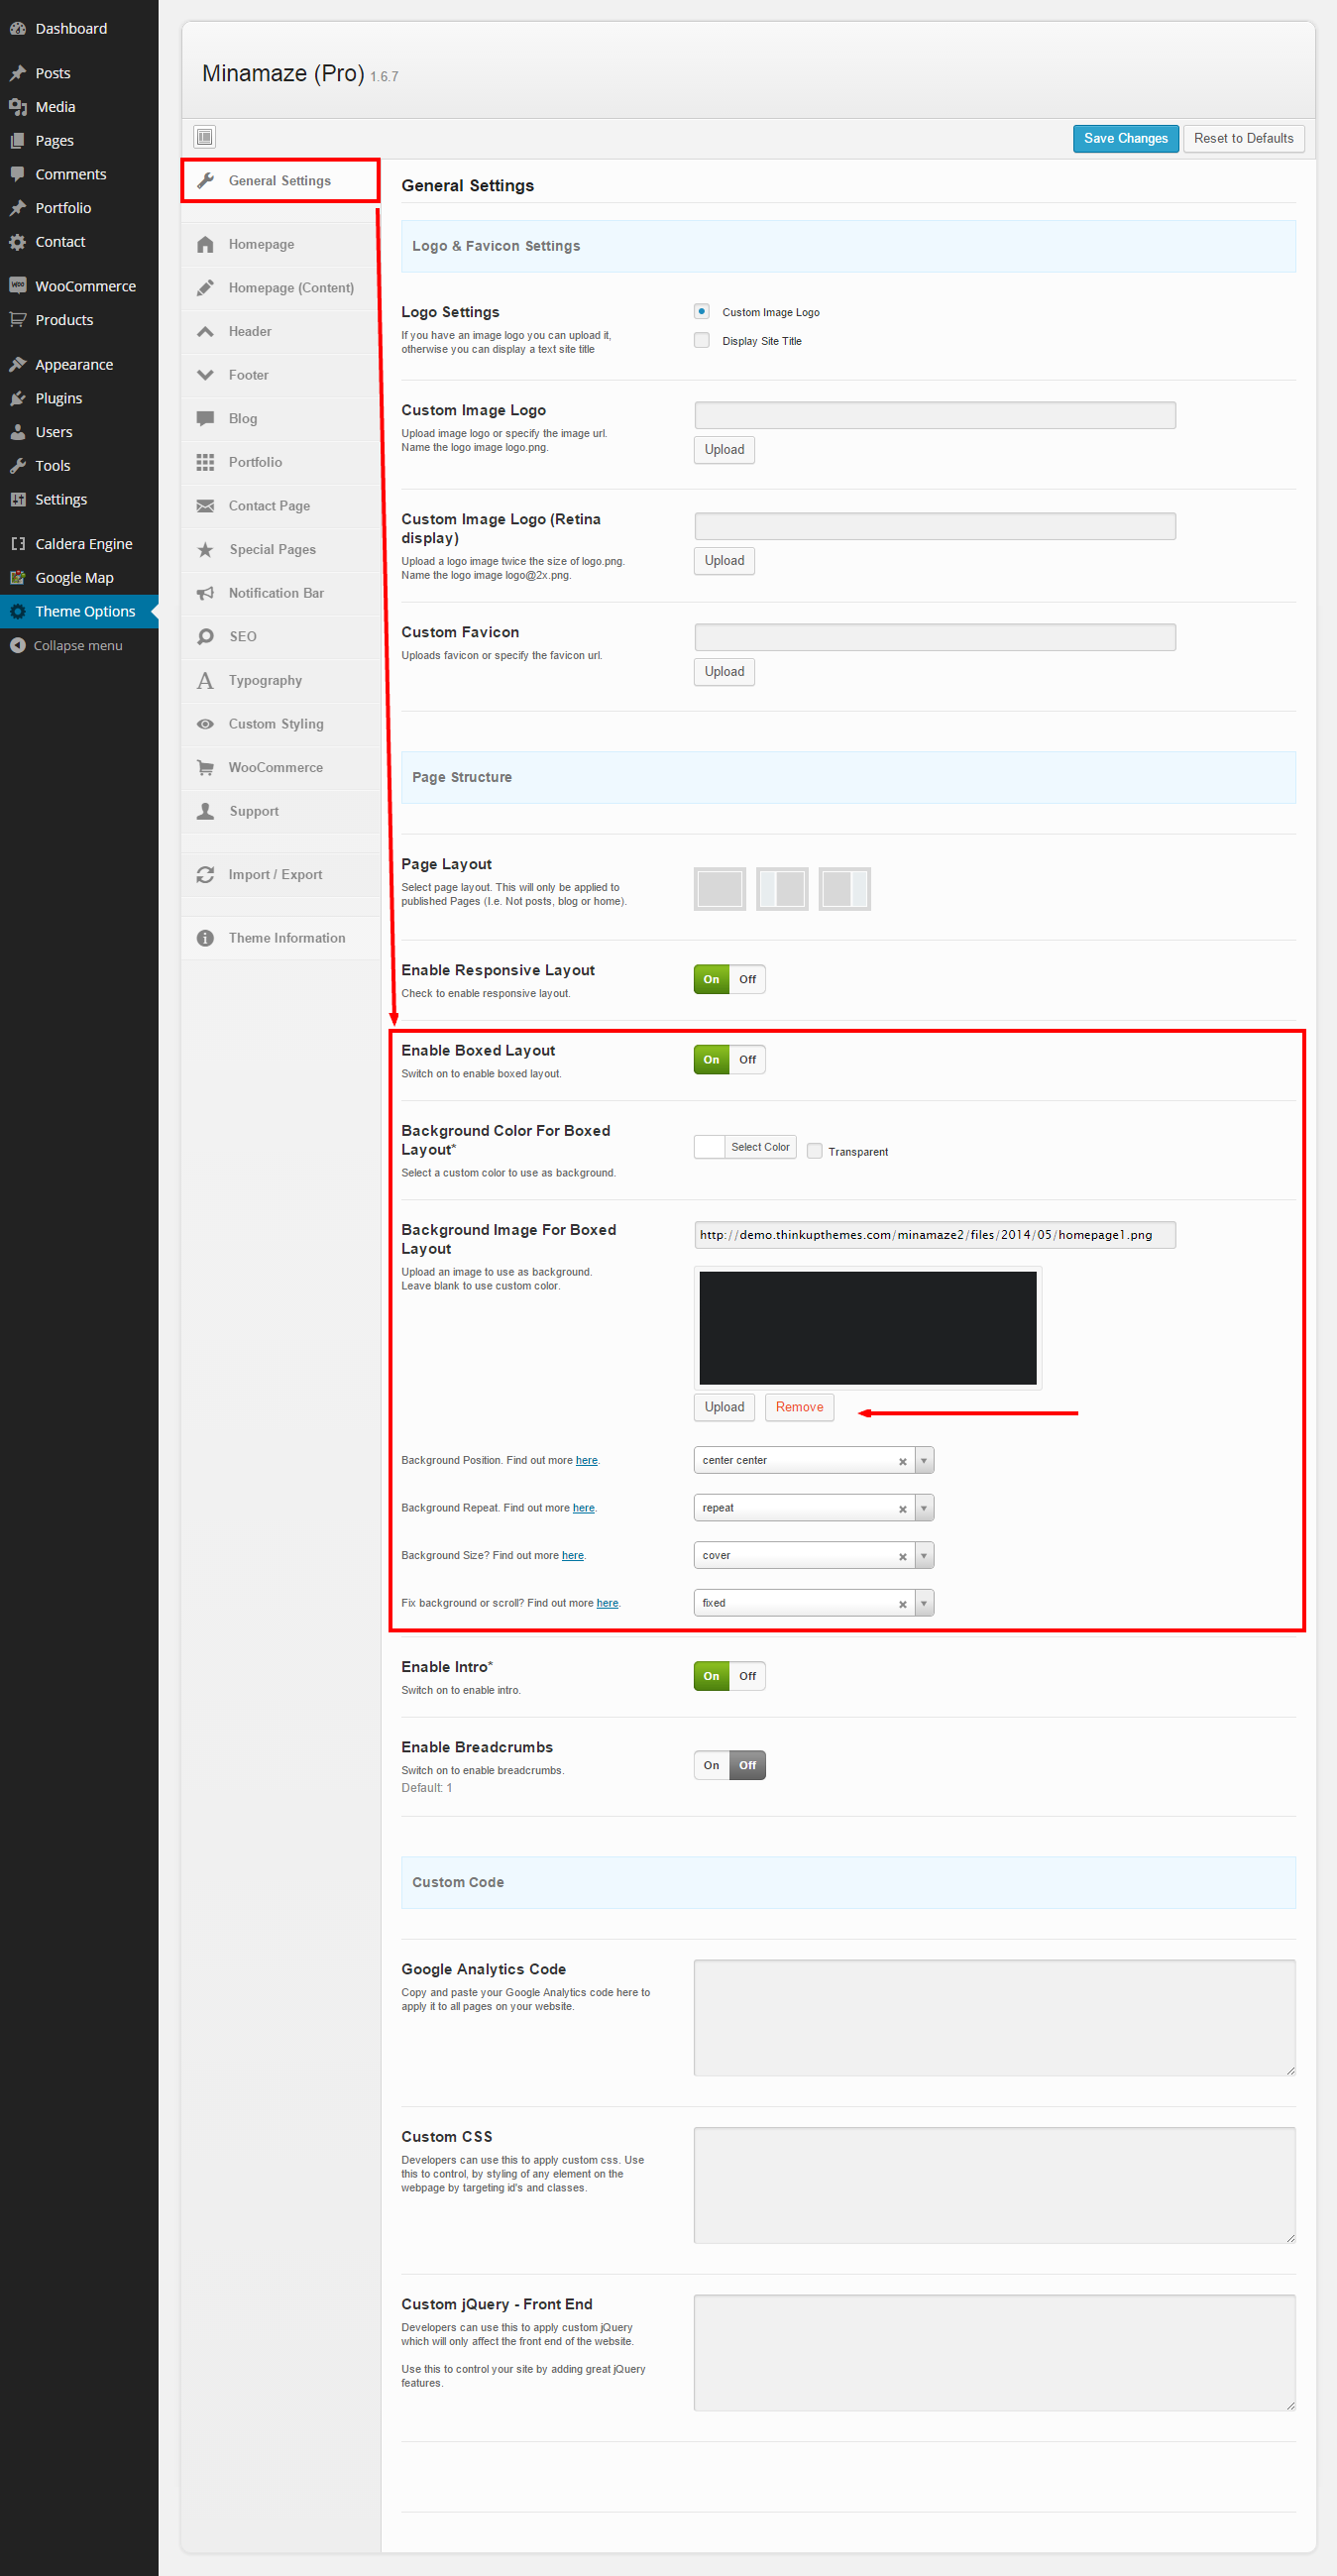Viewport: 1337px width, 2576px height.
Task: Open the fixed background attachment dropdown
Action: [814, 1603]
